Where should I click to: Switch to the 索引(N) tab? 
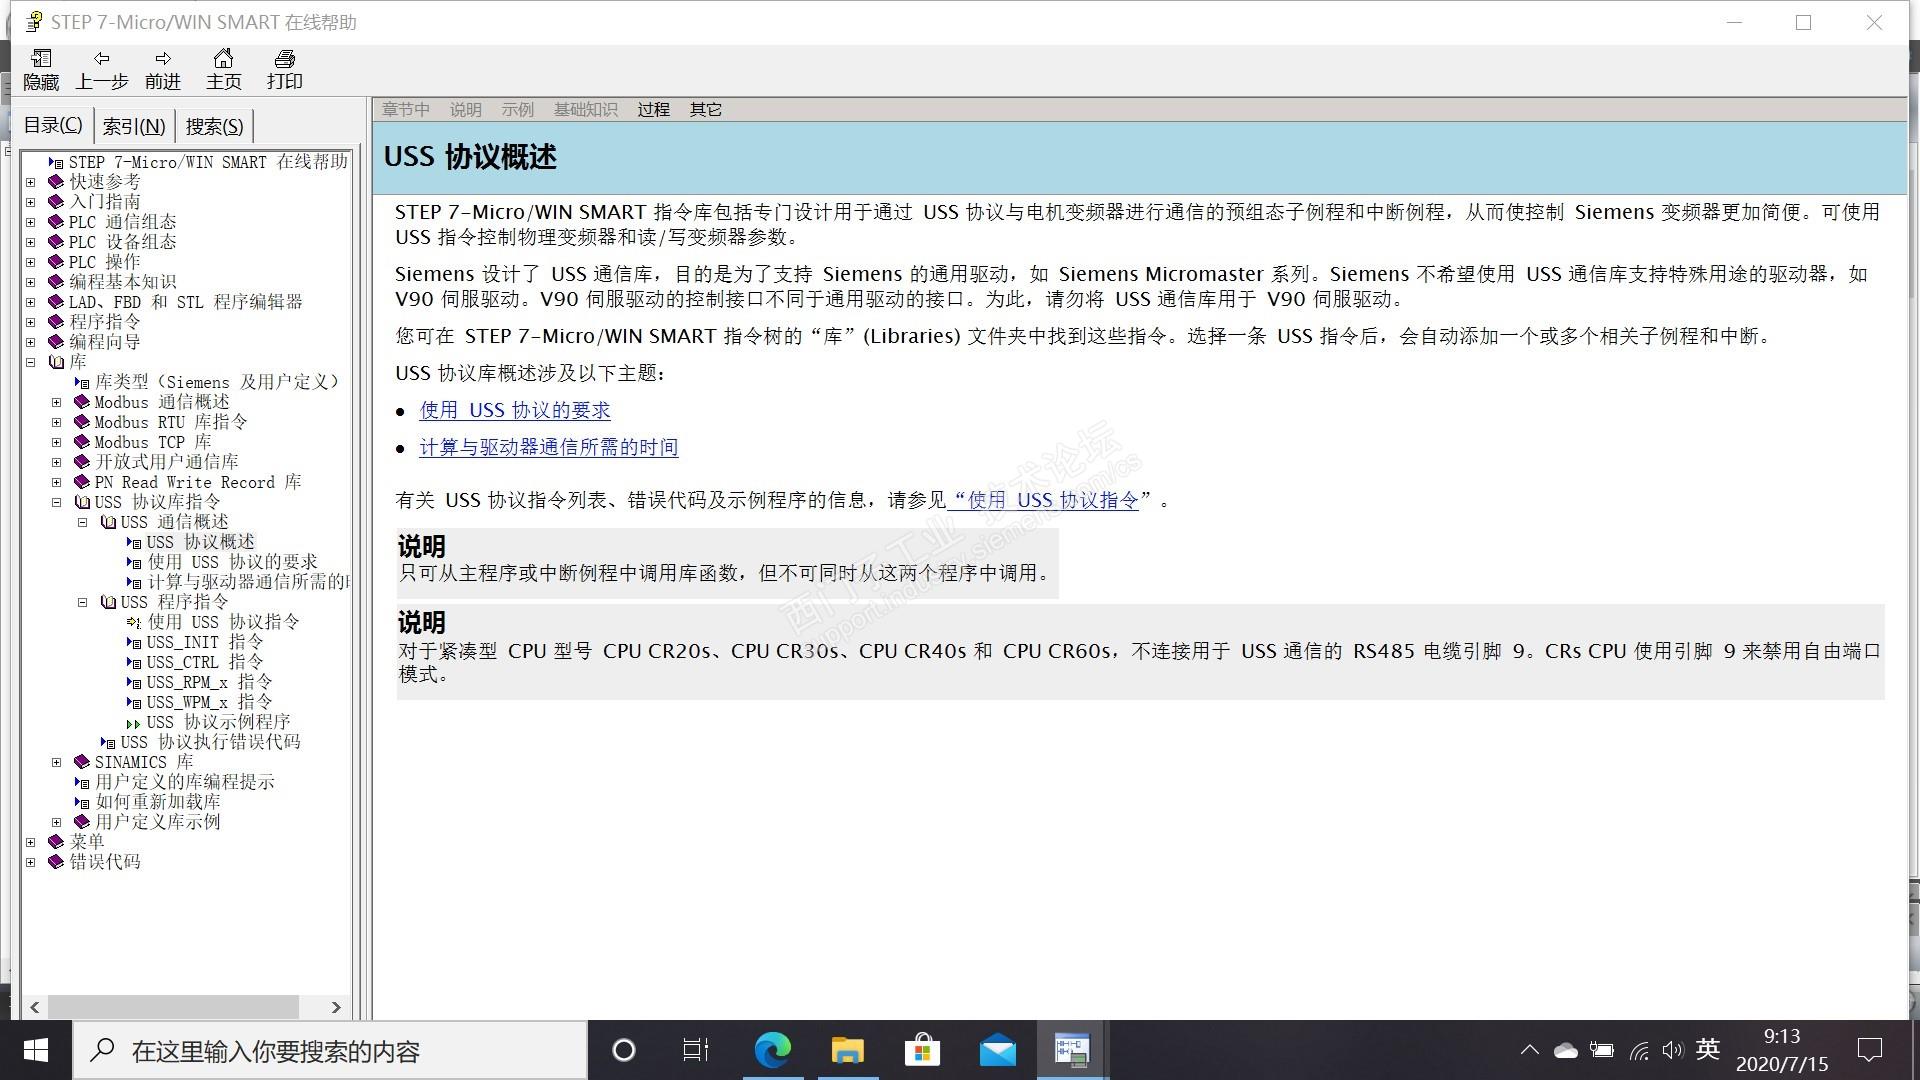134,126
